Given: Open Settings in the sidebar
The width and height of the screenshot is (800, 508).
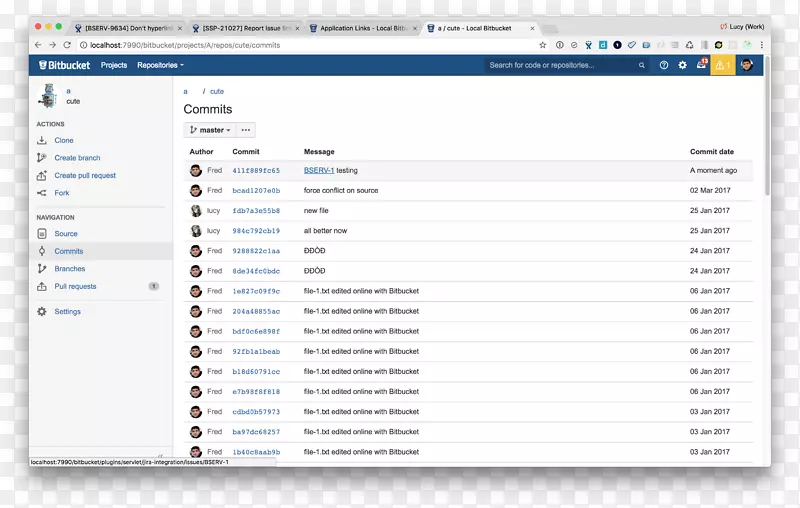Looking at the screenshot, I should pyautogui.click(x=67, y=312).
